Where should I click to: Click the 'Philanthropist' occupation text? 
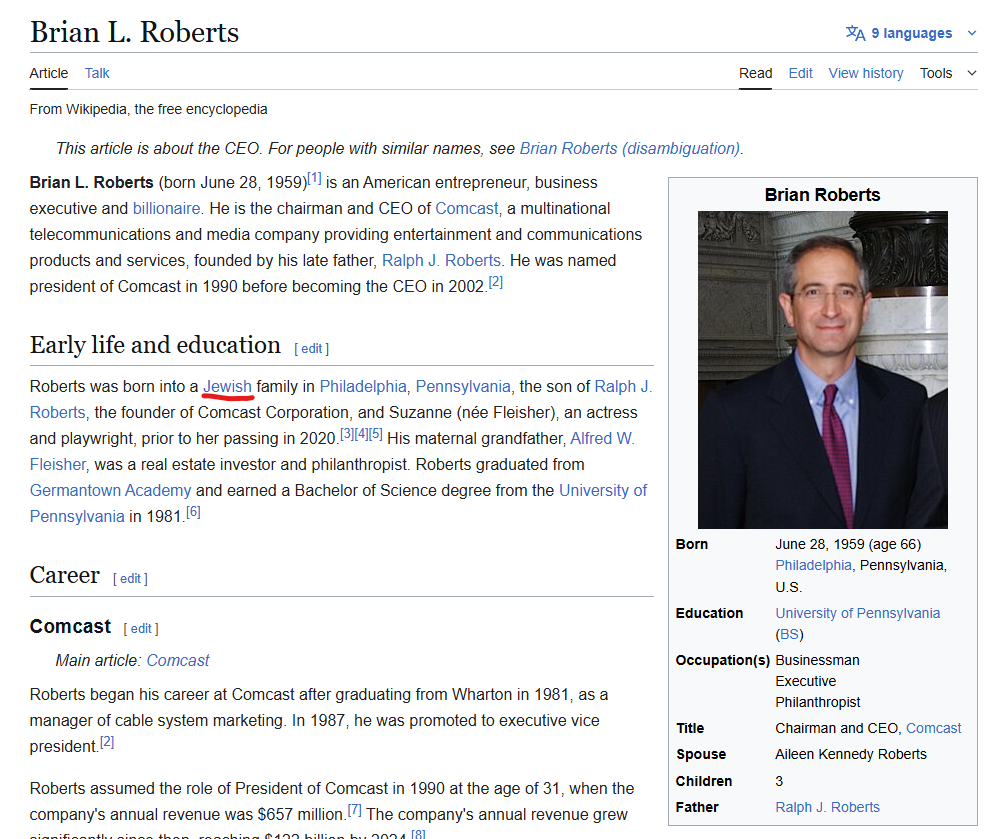click(818, 702)
